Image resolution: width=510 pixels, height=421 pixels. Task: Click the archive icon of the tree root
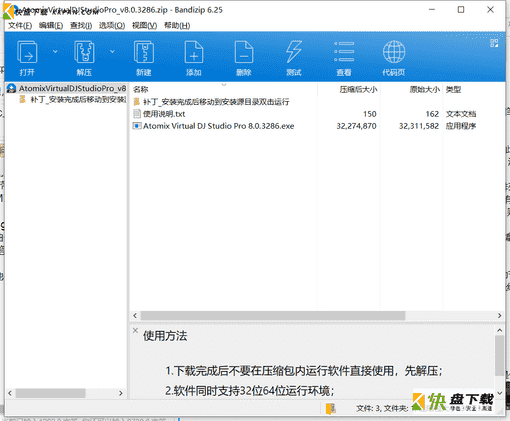click(x=11, y=88)
